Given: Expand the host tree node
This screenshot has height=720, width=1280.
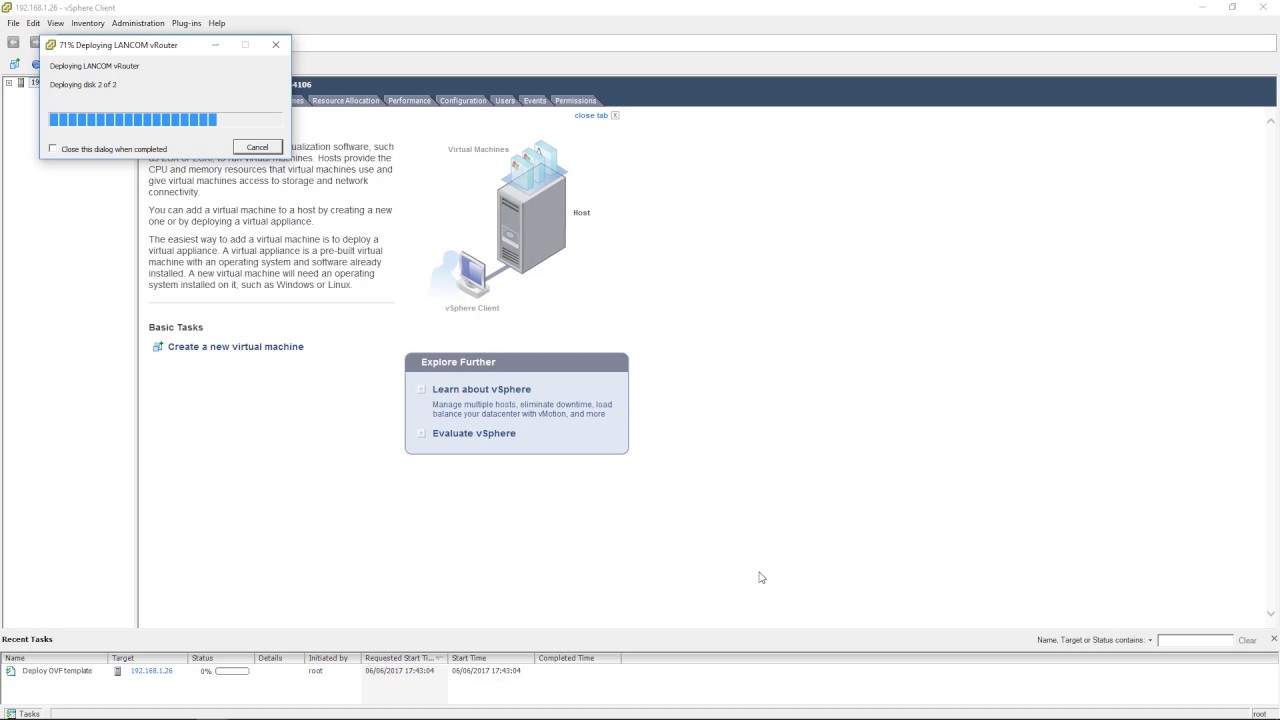Looking at the screenshot, I should point(9,83).
